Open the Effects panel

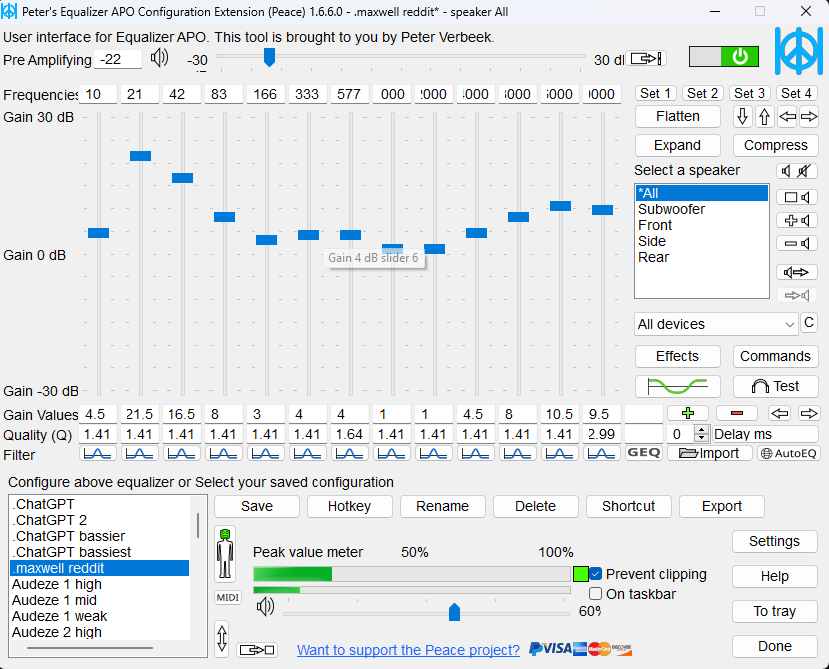tap(677, 356)
